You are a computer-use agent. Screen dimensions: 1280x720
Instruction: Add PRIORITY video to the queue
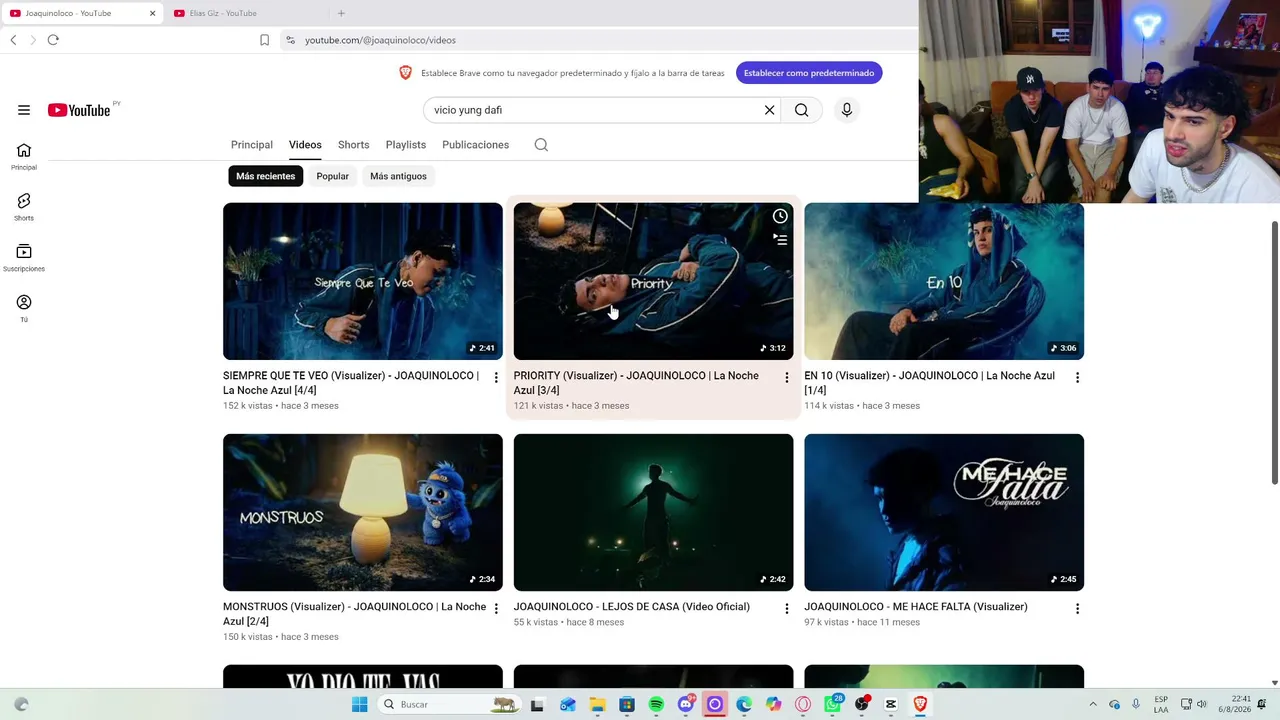pos(780,239)
